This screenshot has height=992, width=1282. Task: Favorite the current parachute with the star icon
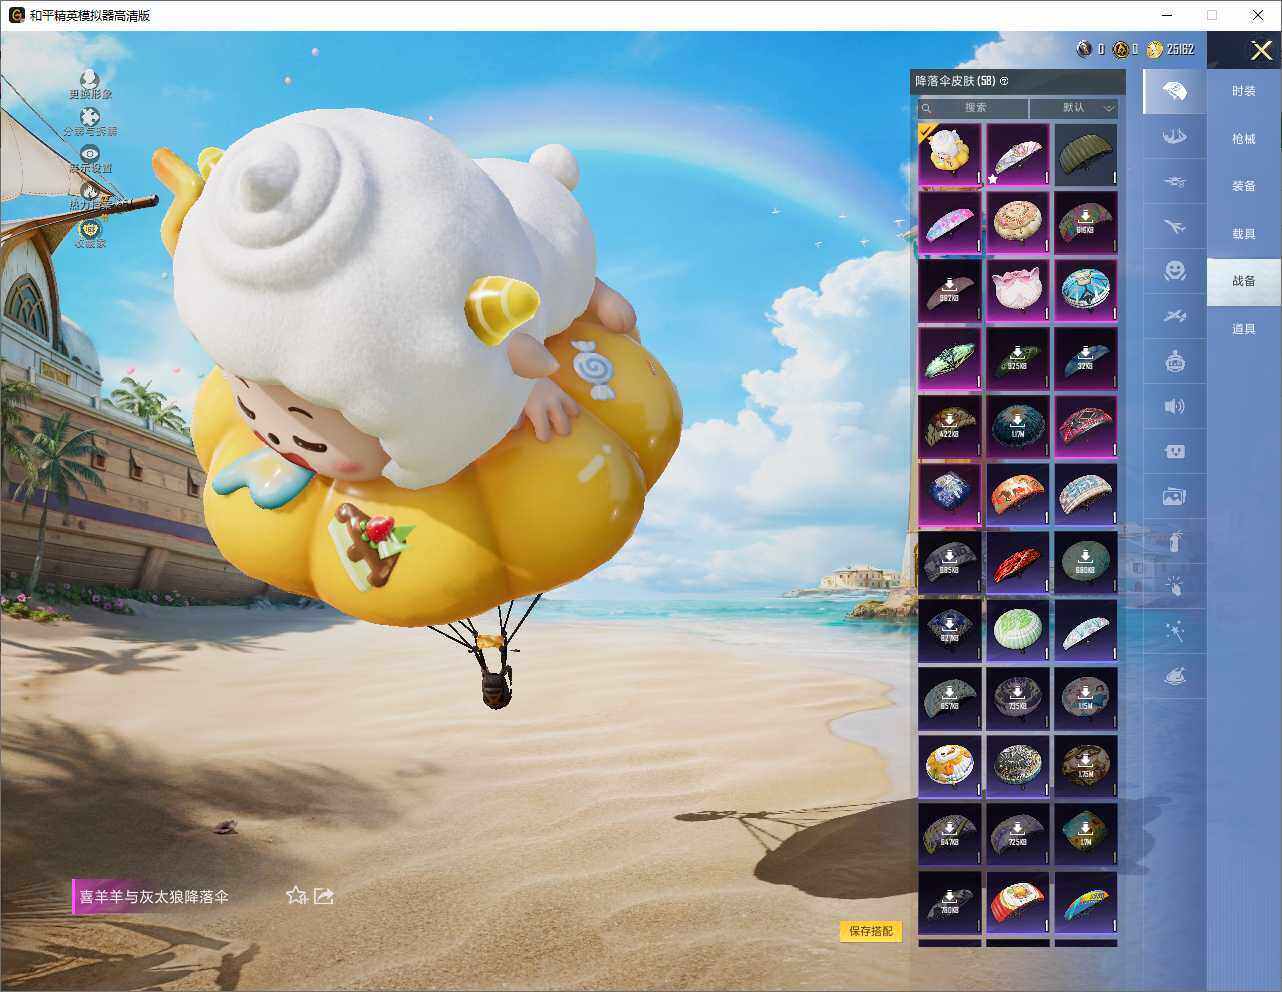pos(296,895)
